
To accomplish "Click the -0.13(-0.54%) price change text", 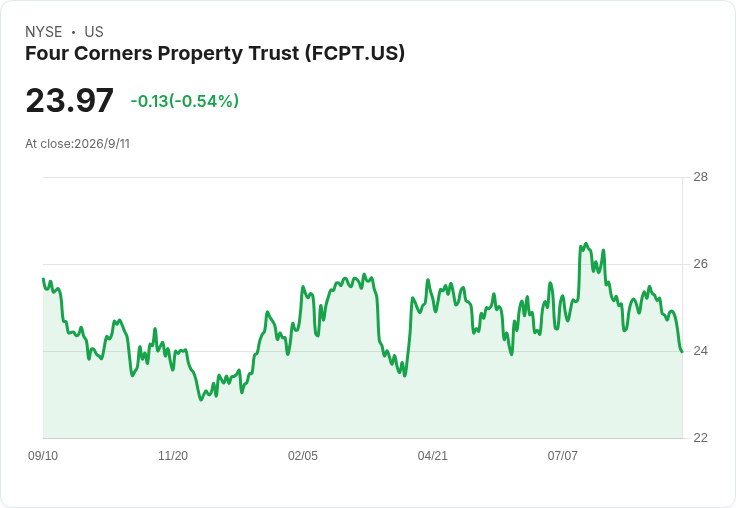I will tap(185, 101).
